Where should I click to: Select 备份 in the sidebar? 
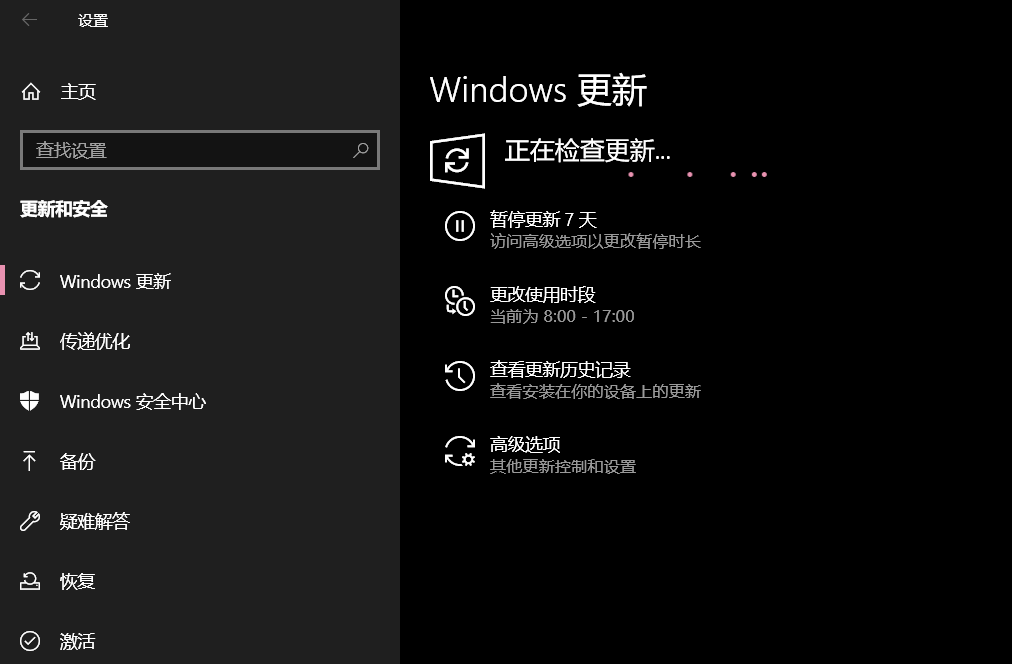(x=77, y=461)
